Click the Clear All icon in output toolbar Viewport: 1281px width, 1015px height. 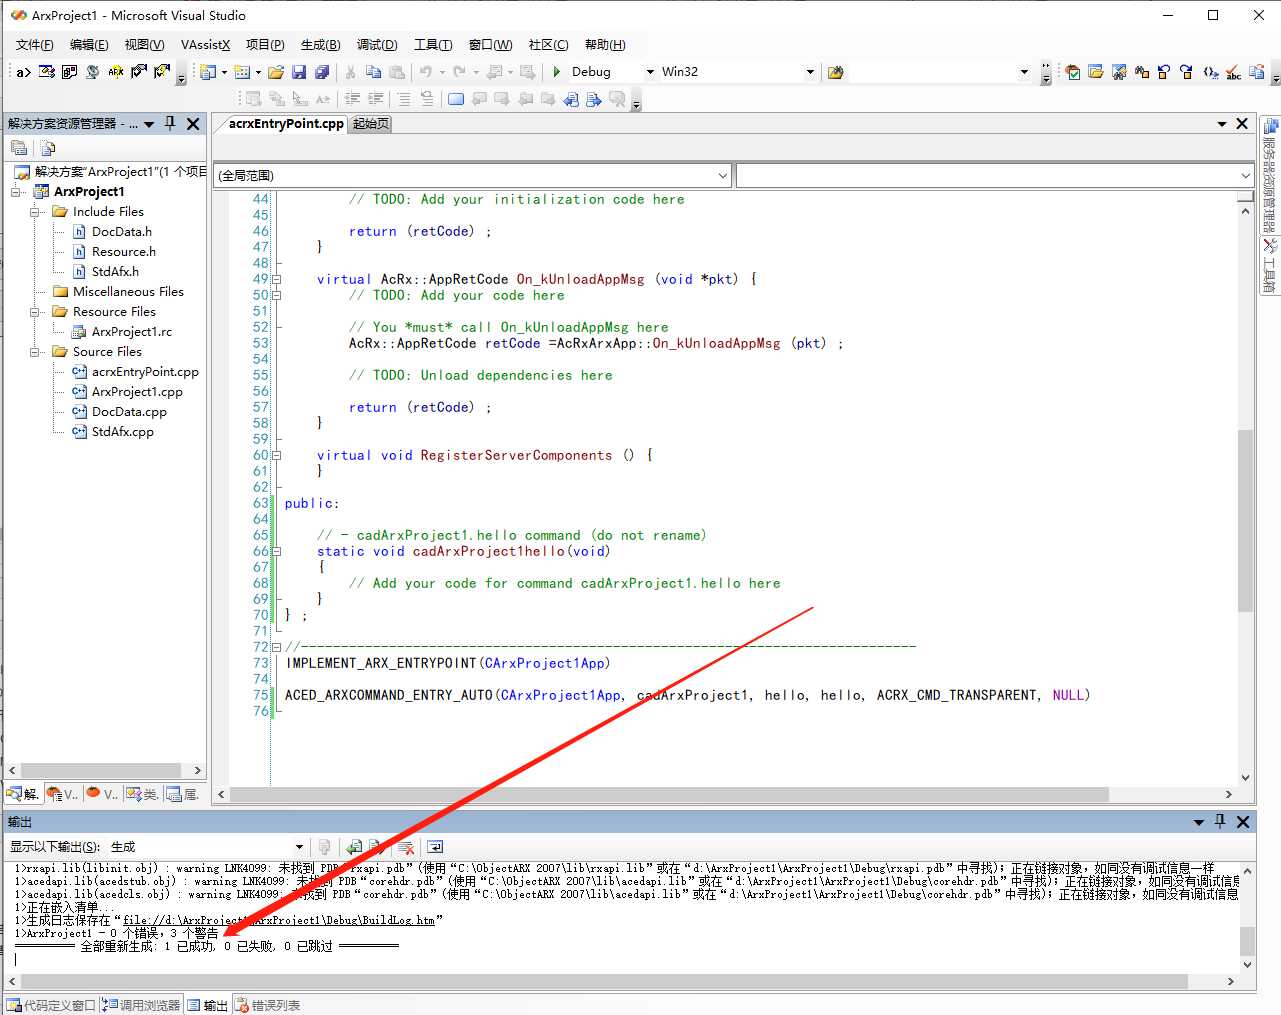click(x=406, y=847)
